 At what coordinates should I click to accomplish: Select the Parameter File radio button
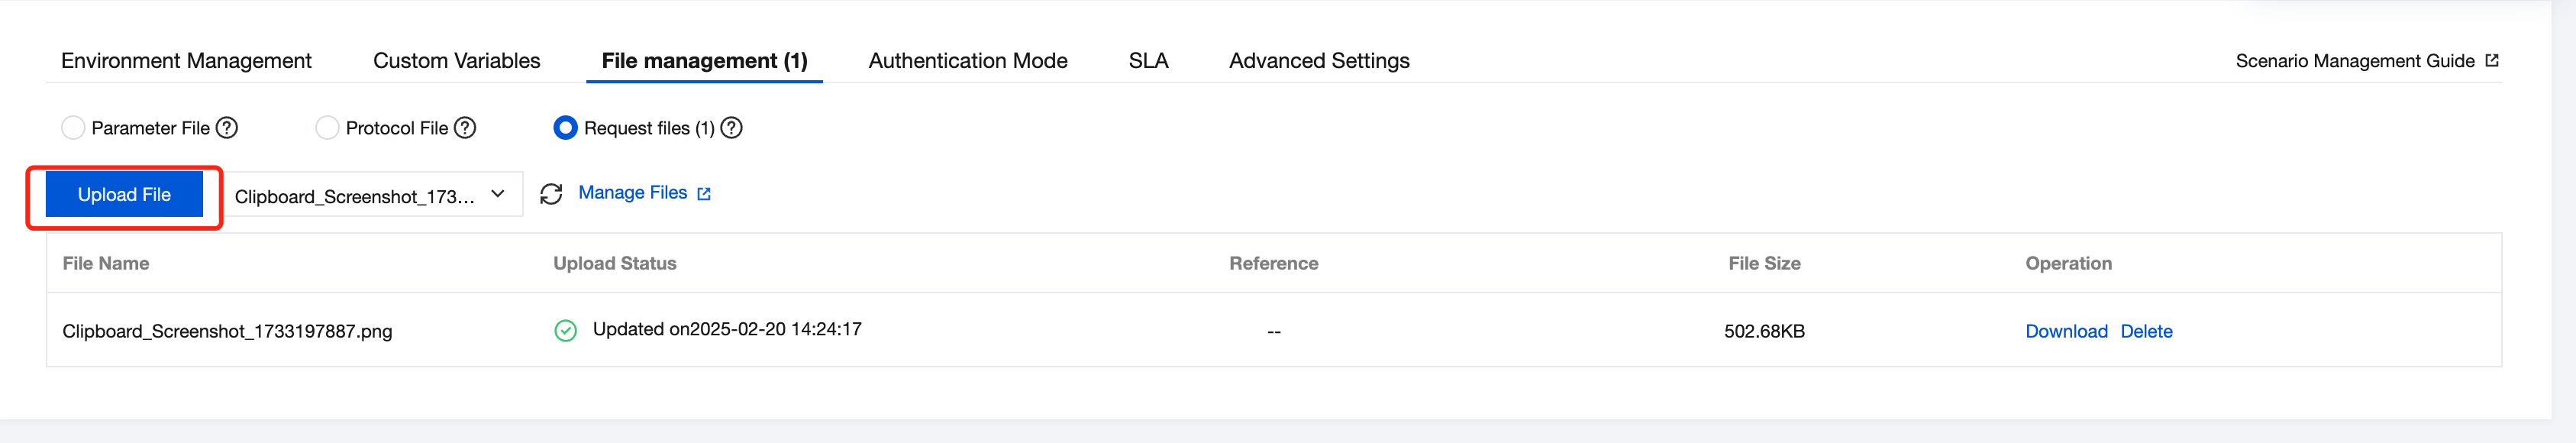click(73, 128)
